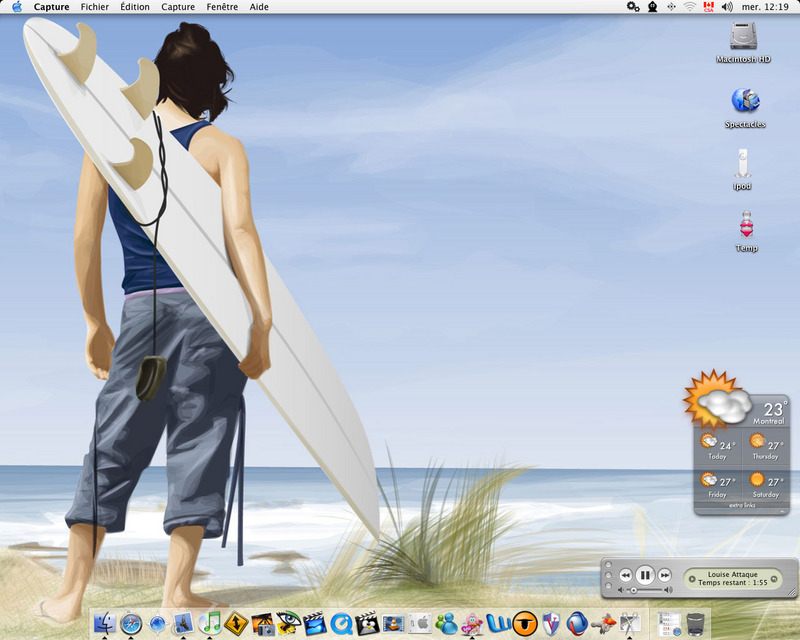The image size is (800, 640).
Task: Click the four-arrow menu bar icon
Action: click(x=671, y=7)
